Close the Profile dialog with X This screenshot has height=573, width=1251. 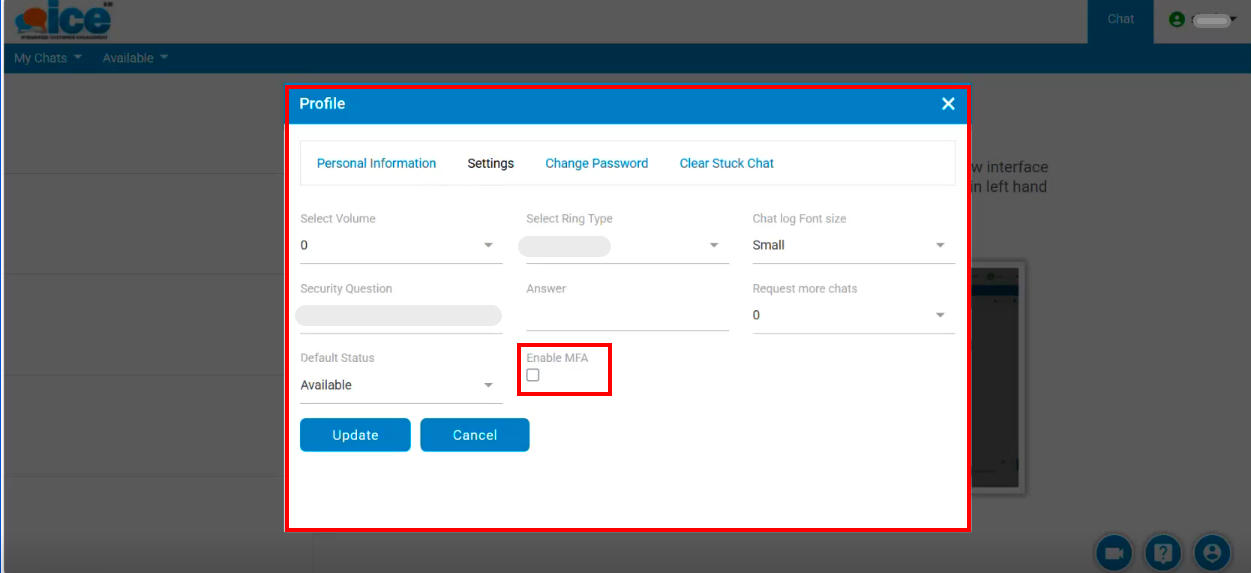pyautogui.click(x=948, y=104)
